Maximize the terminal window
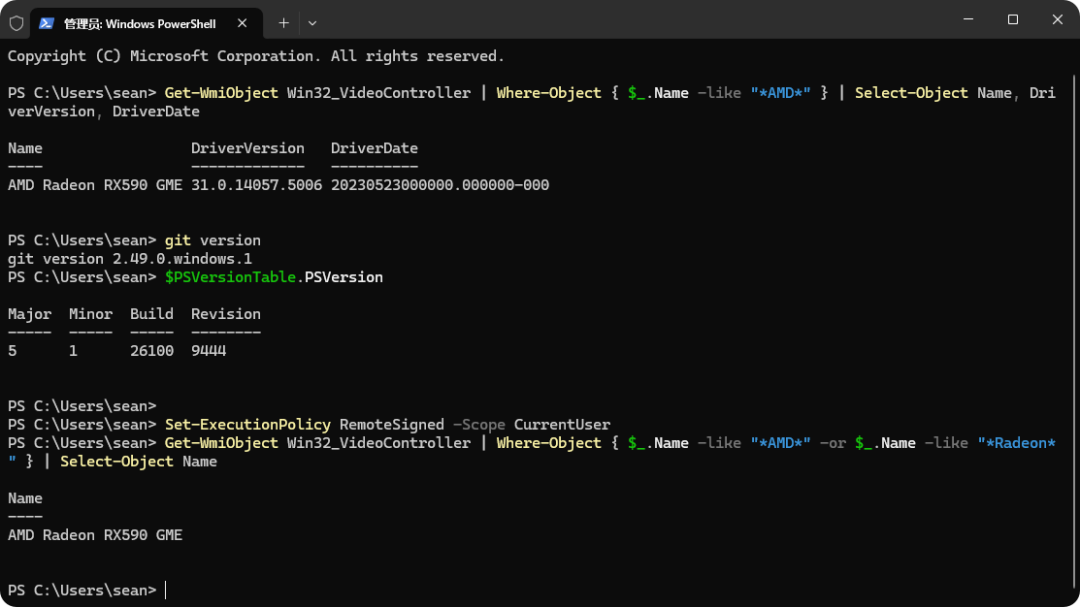 [1012, 19]
